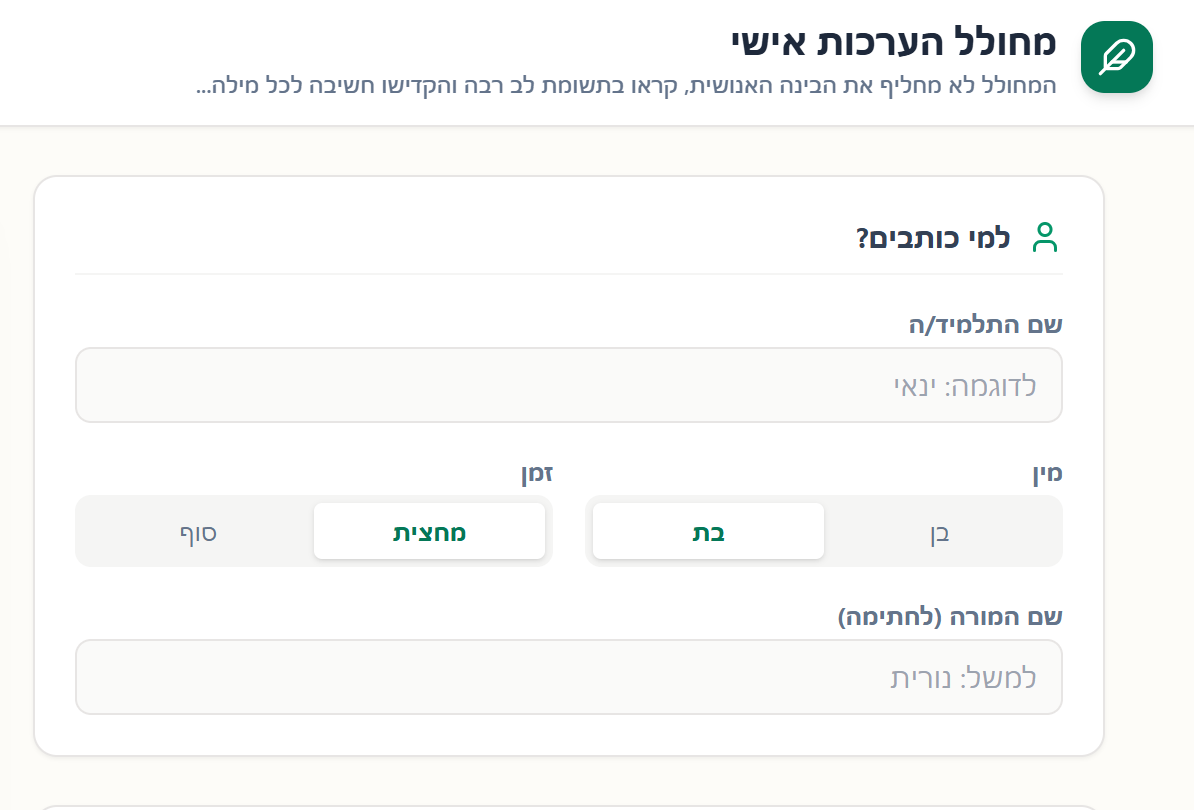
Task: Click the next card peeking at bottom
Action: (568, 806)
